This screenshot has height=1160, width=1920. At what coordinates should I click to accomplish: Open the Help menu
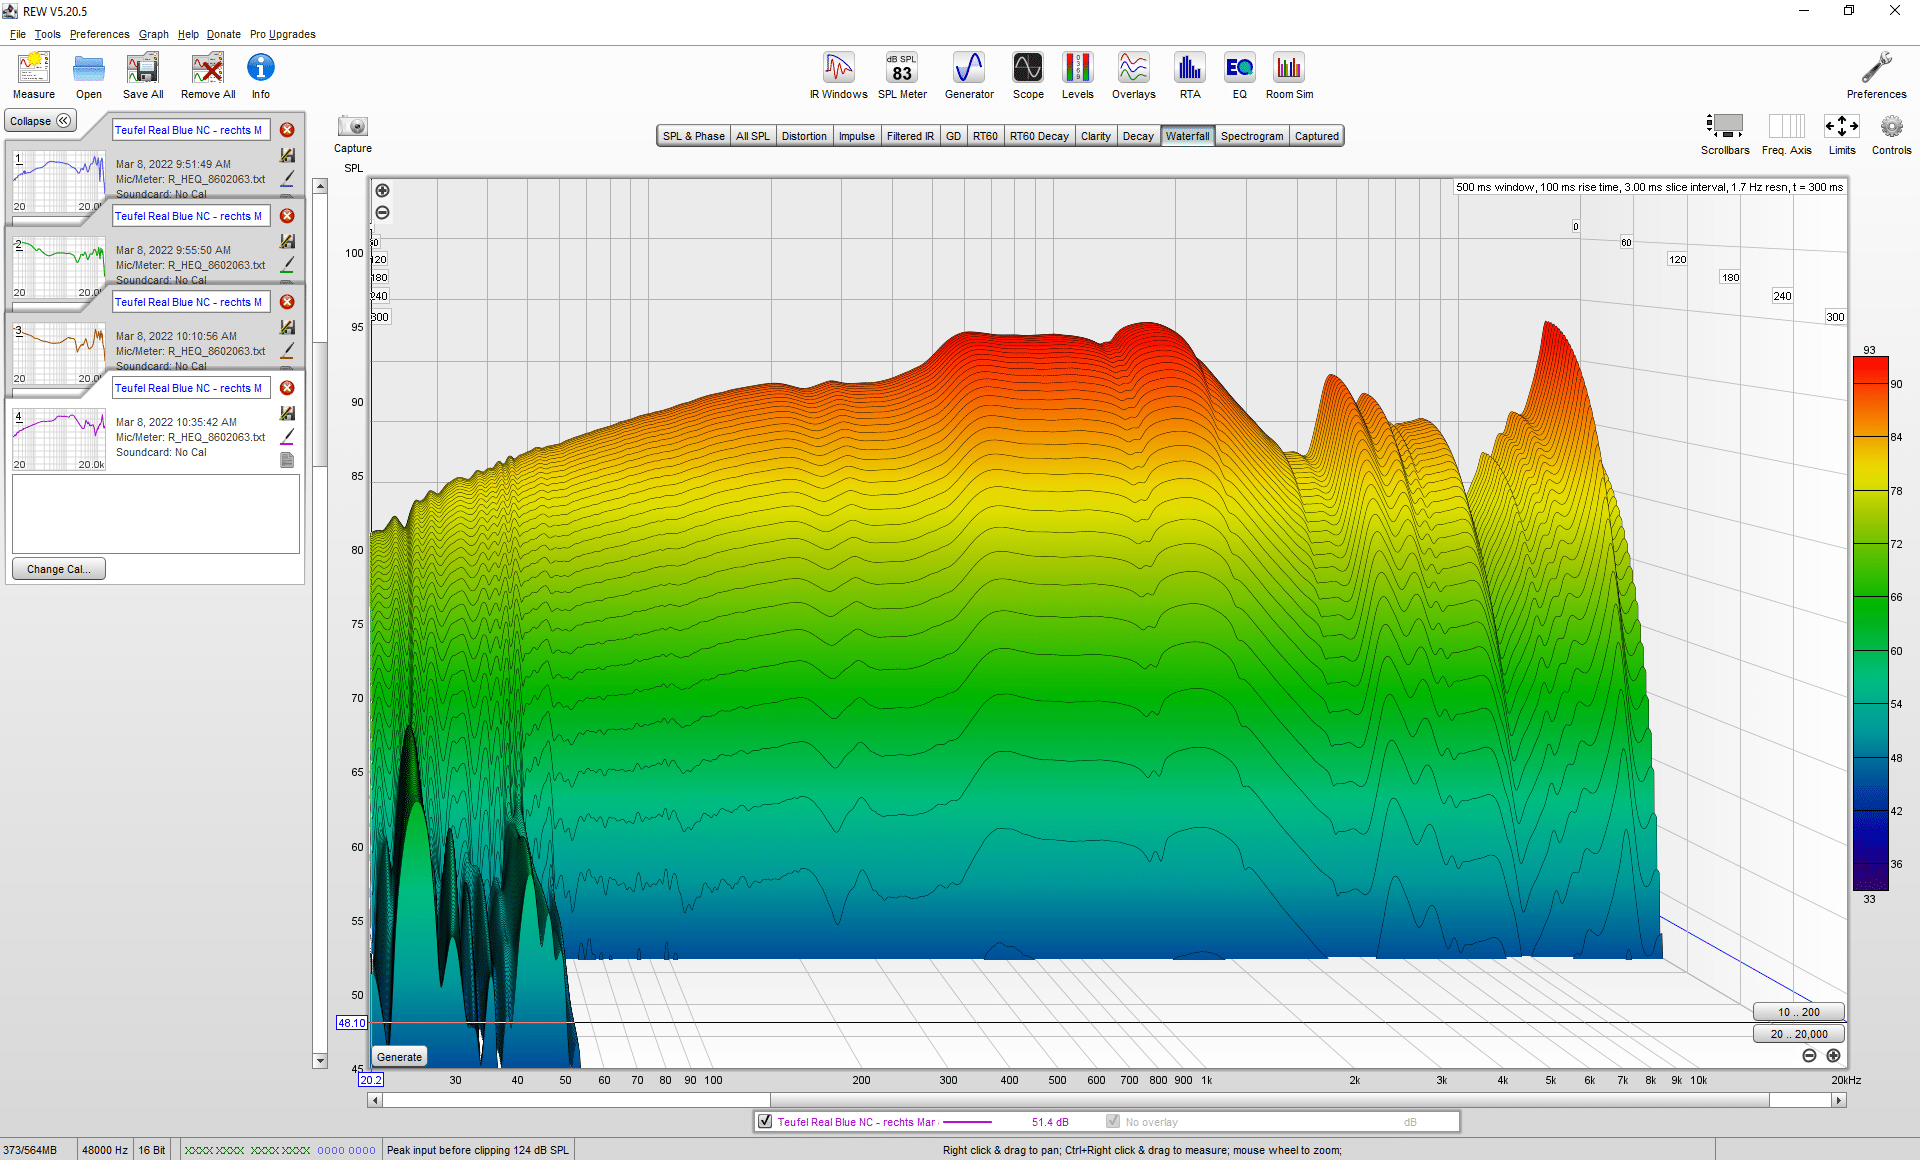click(x=188, y=34)
